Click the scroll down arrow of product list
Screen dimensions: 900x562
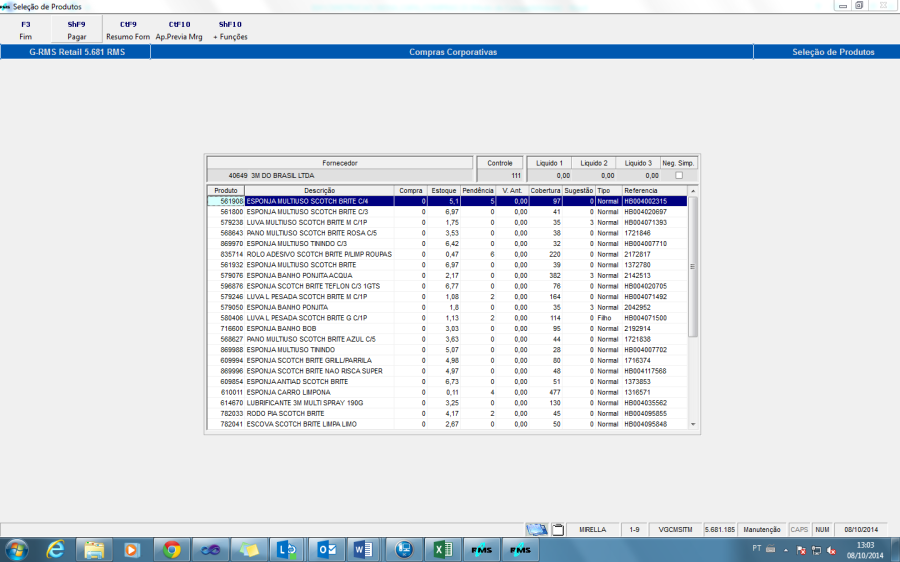pyautogui.click(x=693, y=424)
